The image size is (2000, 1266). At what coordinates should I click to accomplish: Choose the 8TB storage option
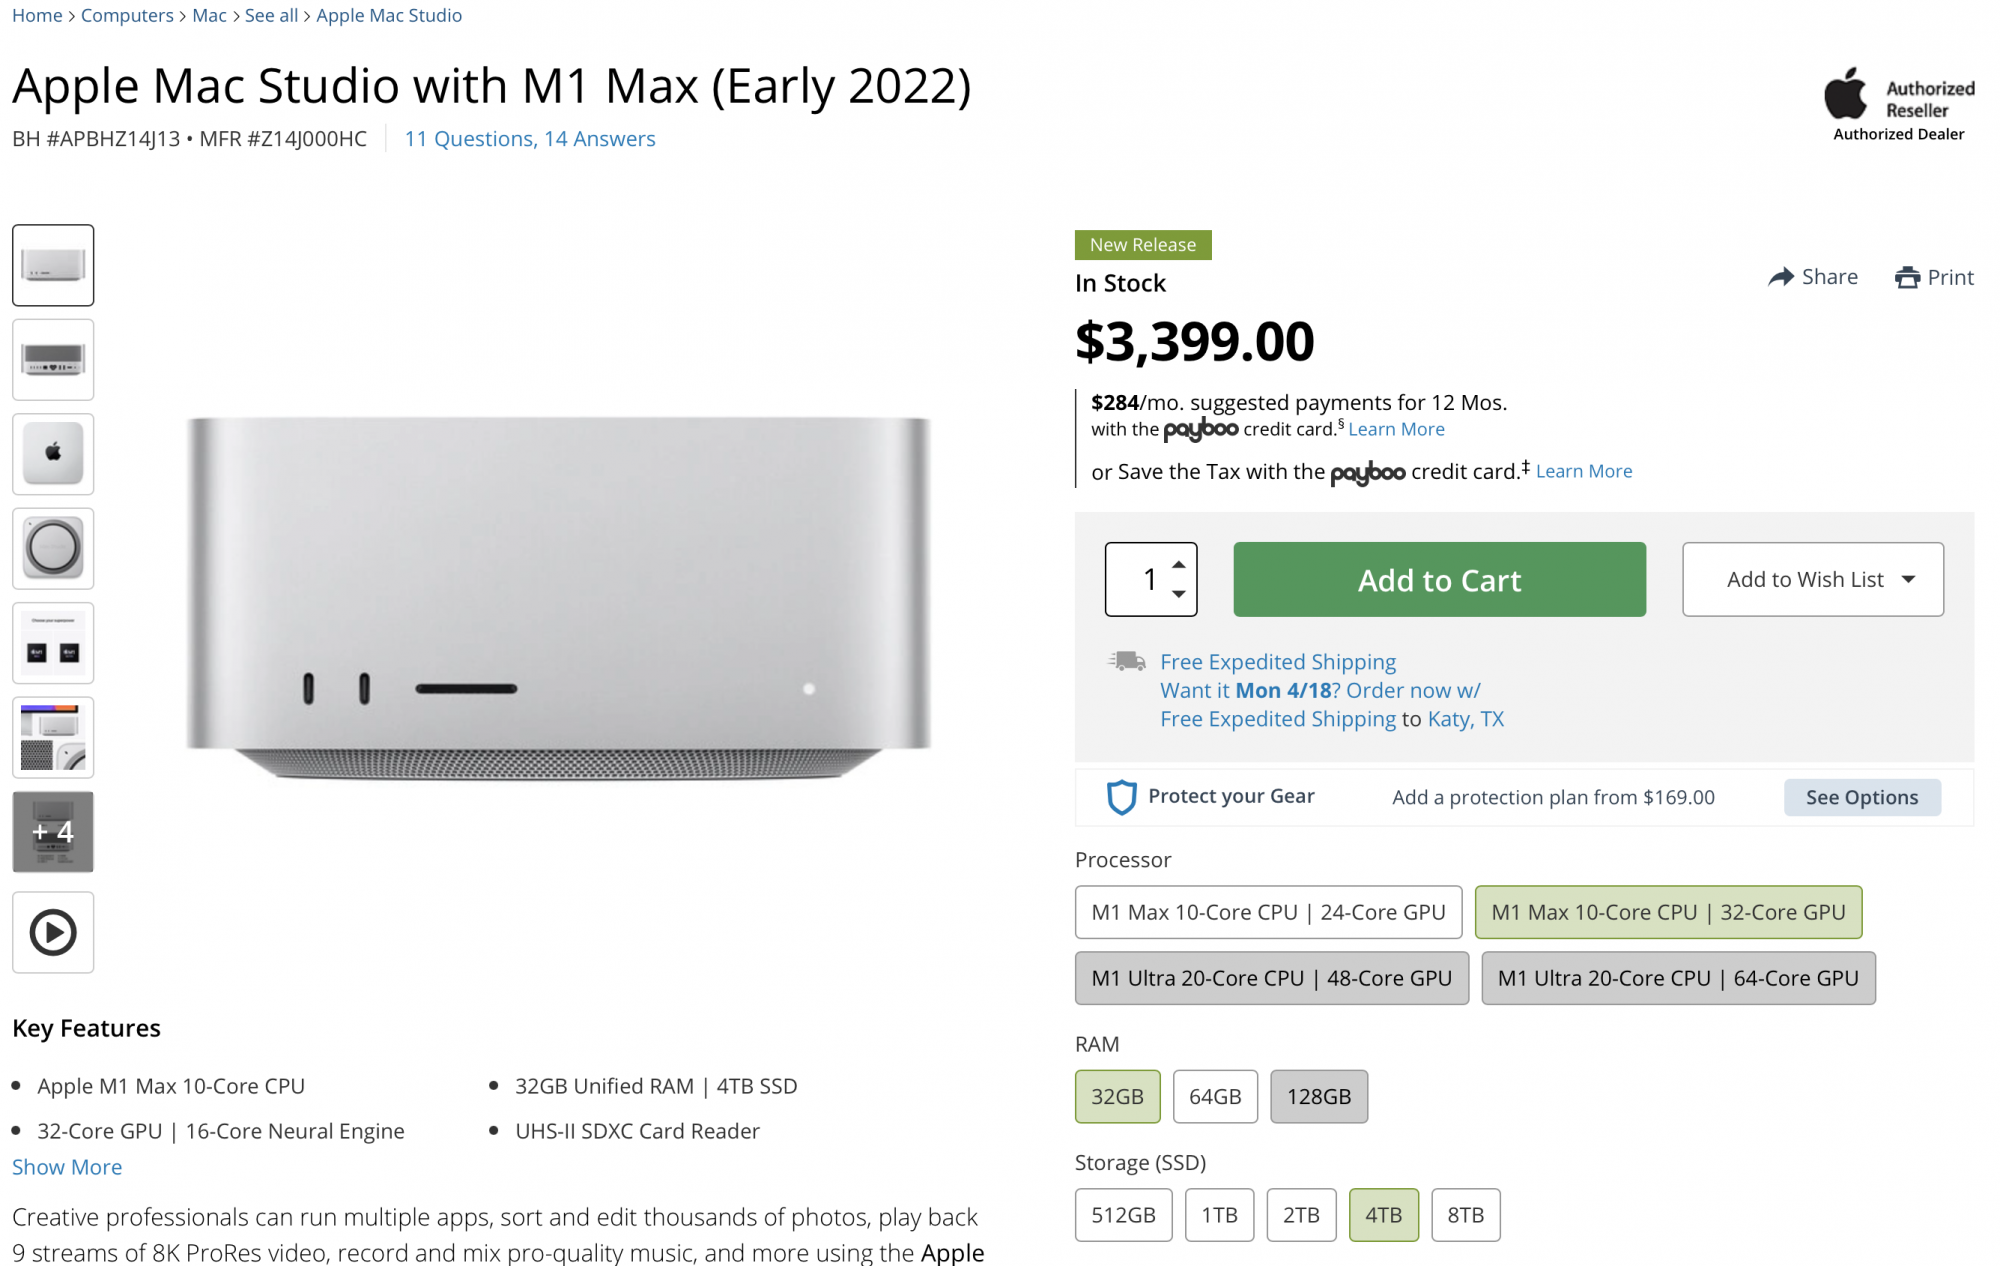1465,1215
